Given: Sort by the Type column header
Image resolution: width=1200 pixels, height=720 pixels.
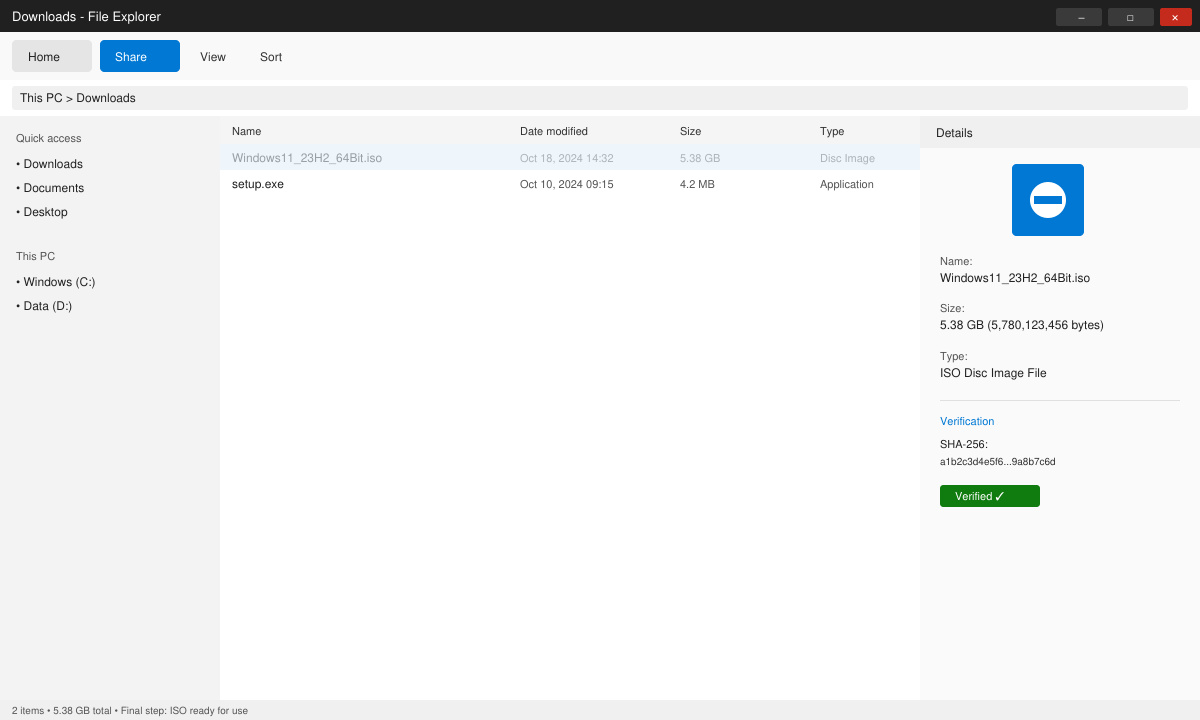Looking at the screenshot, I should 832,131.
